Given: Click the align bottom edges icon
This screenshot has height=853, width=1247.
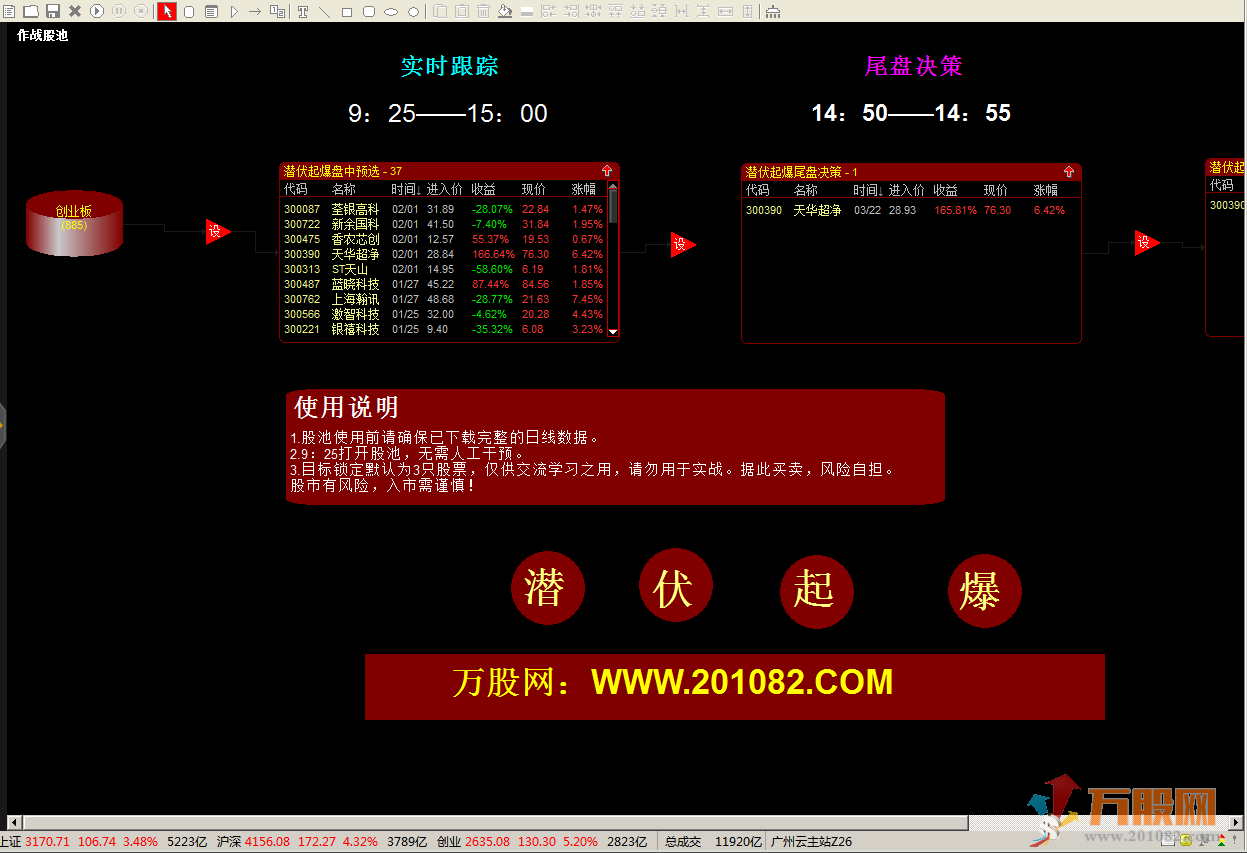Looking at the screenshot, I should point(637,11).
